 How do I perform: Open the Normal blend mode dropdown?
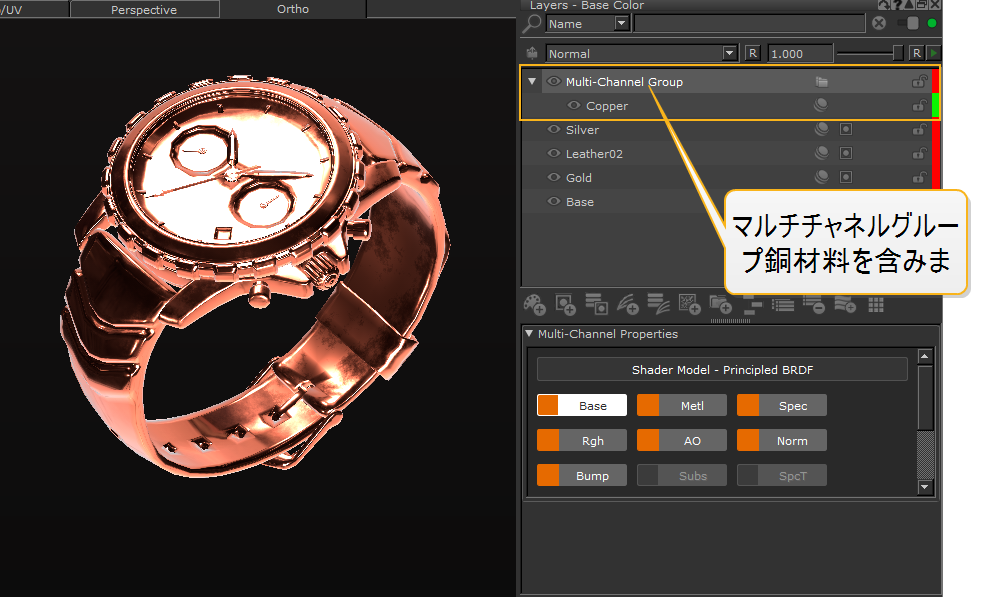pyautogui.click(x=729, y=54)
